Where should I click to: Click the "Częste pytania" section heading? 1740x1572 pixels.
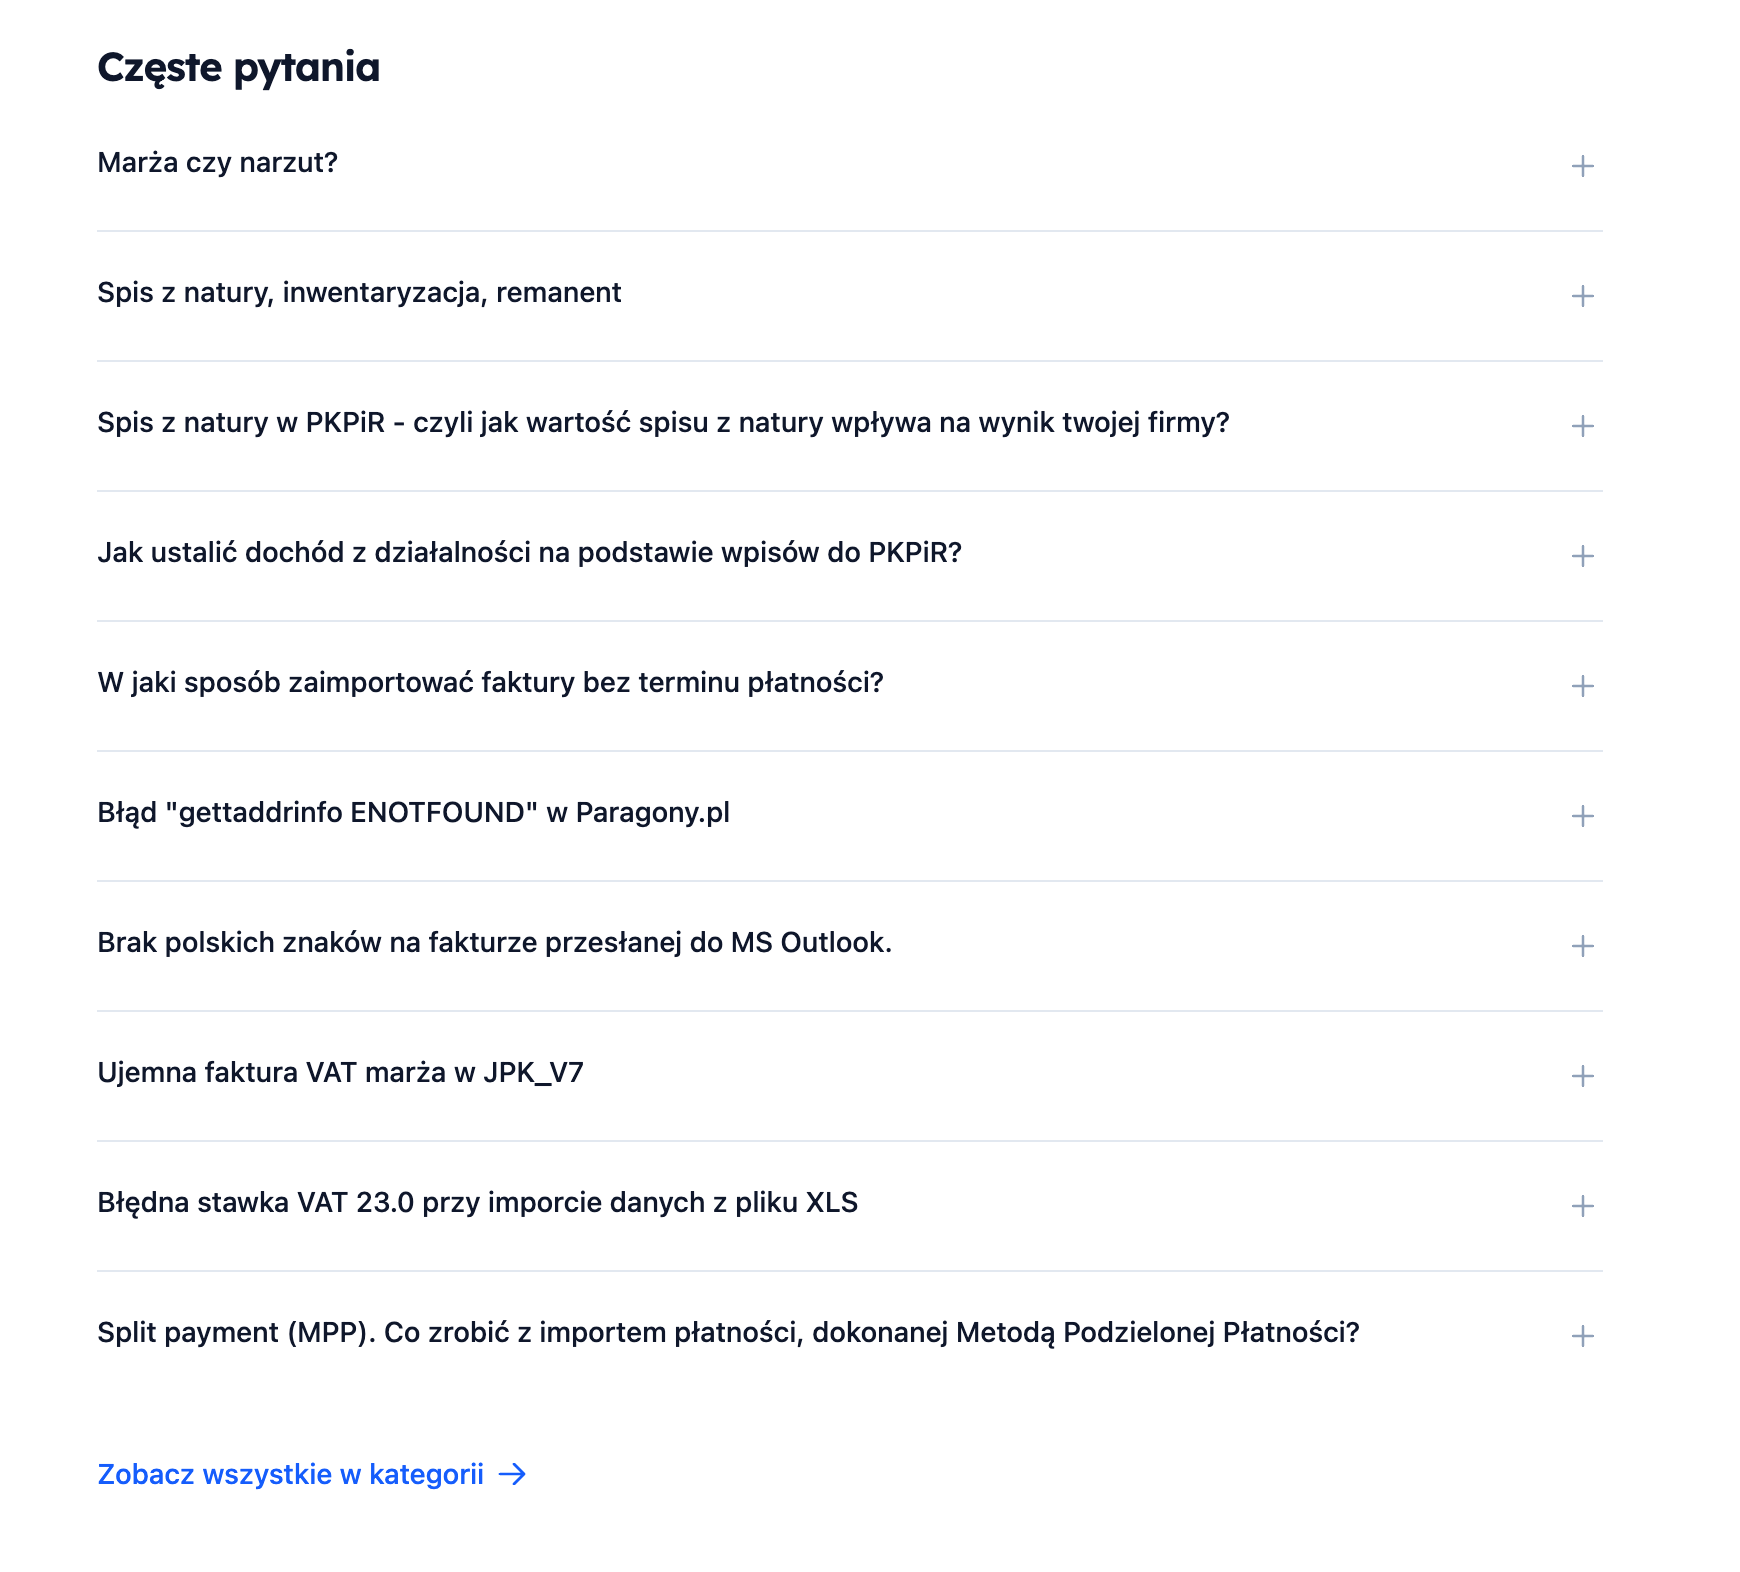239,68
